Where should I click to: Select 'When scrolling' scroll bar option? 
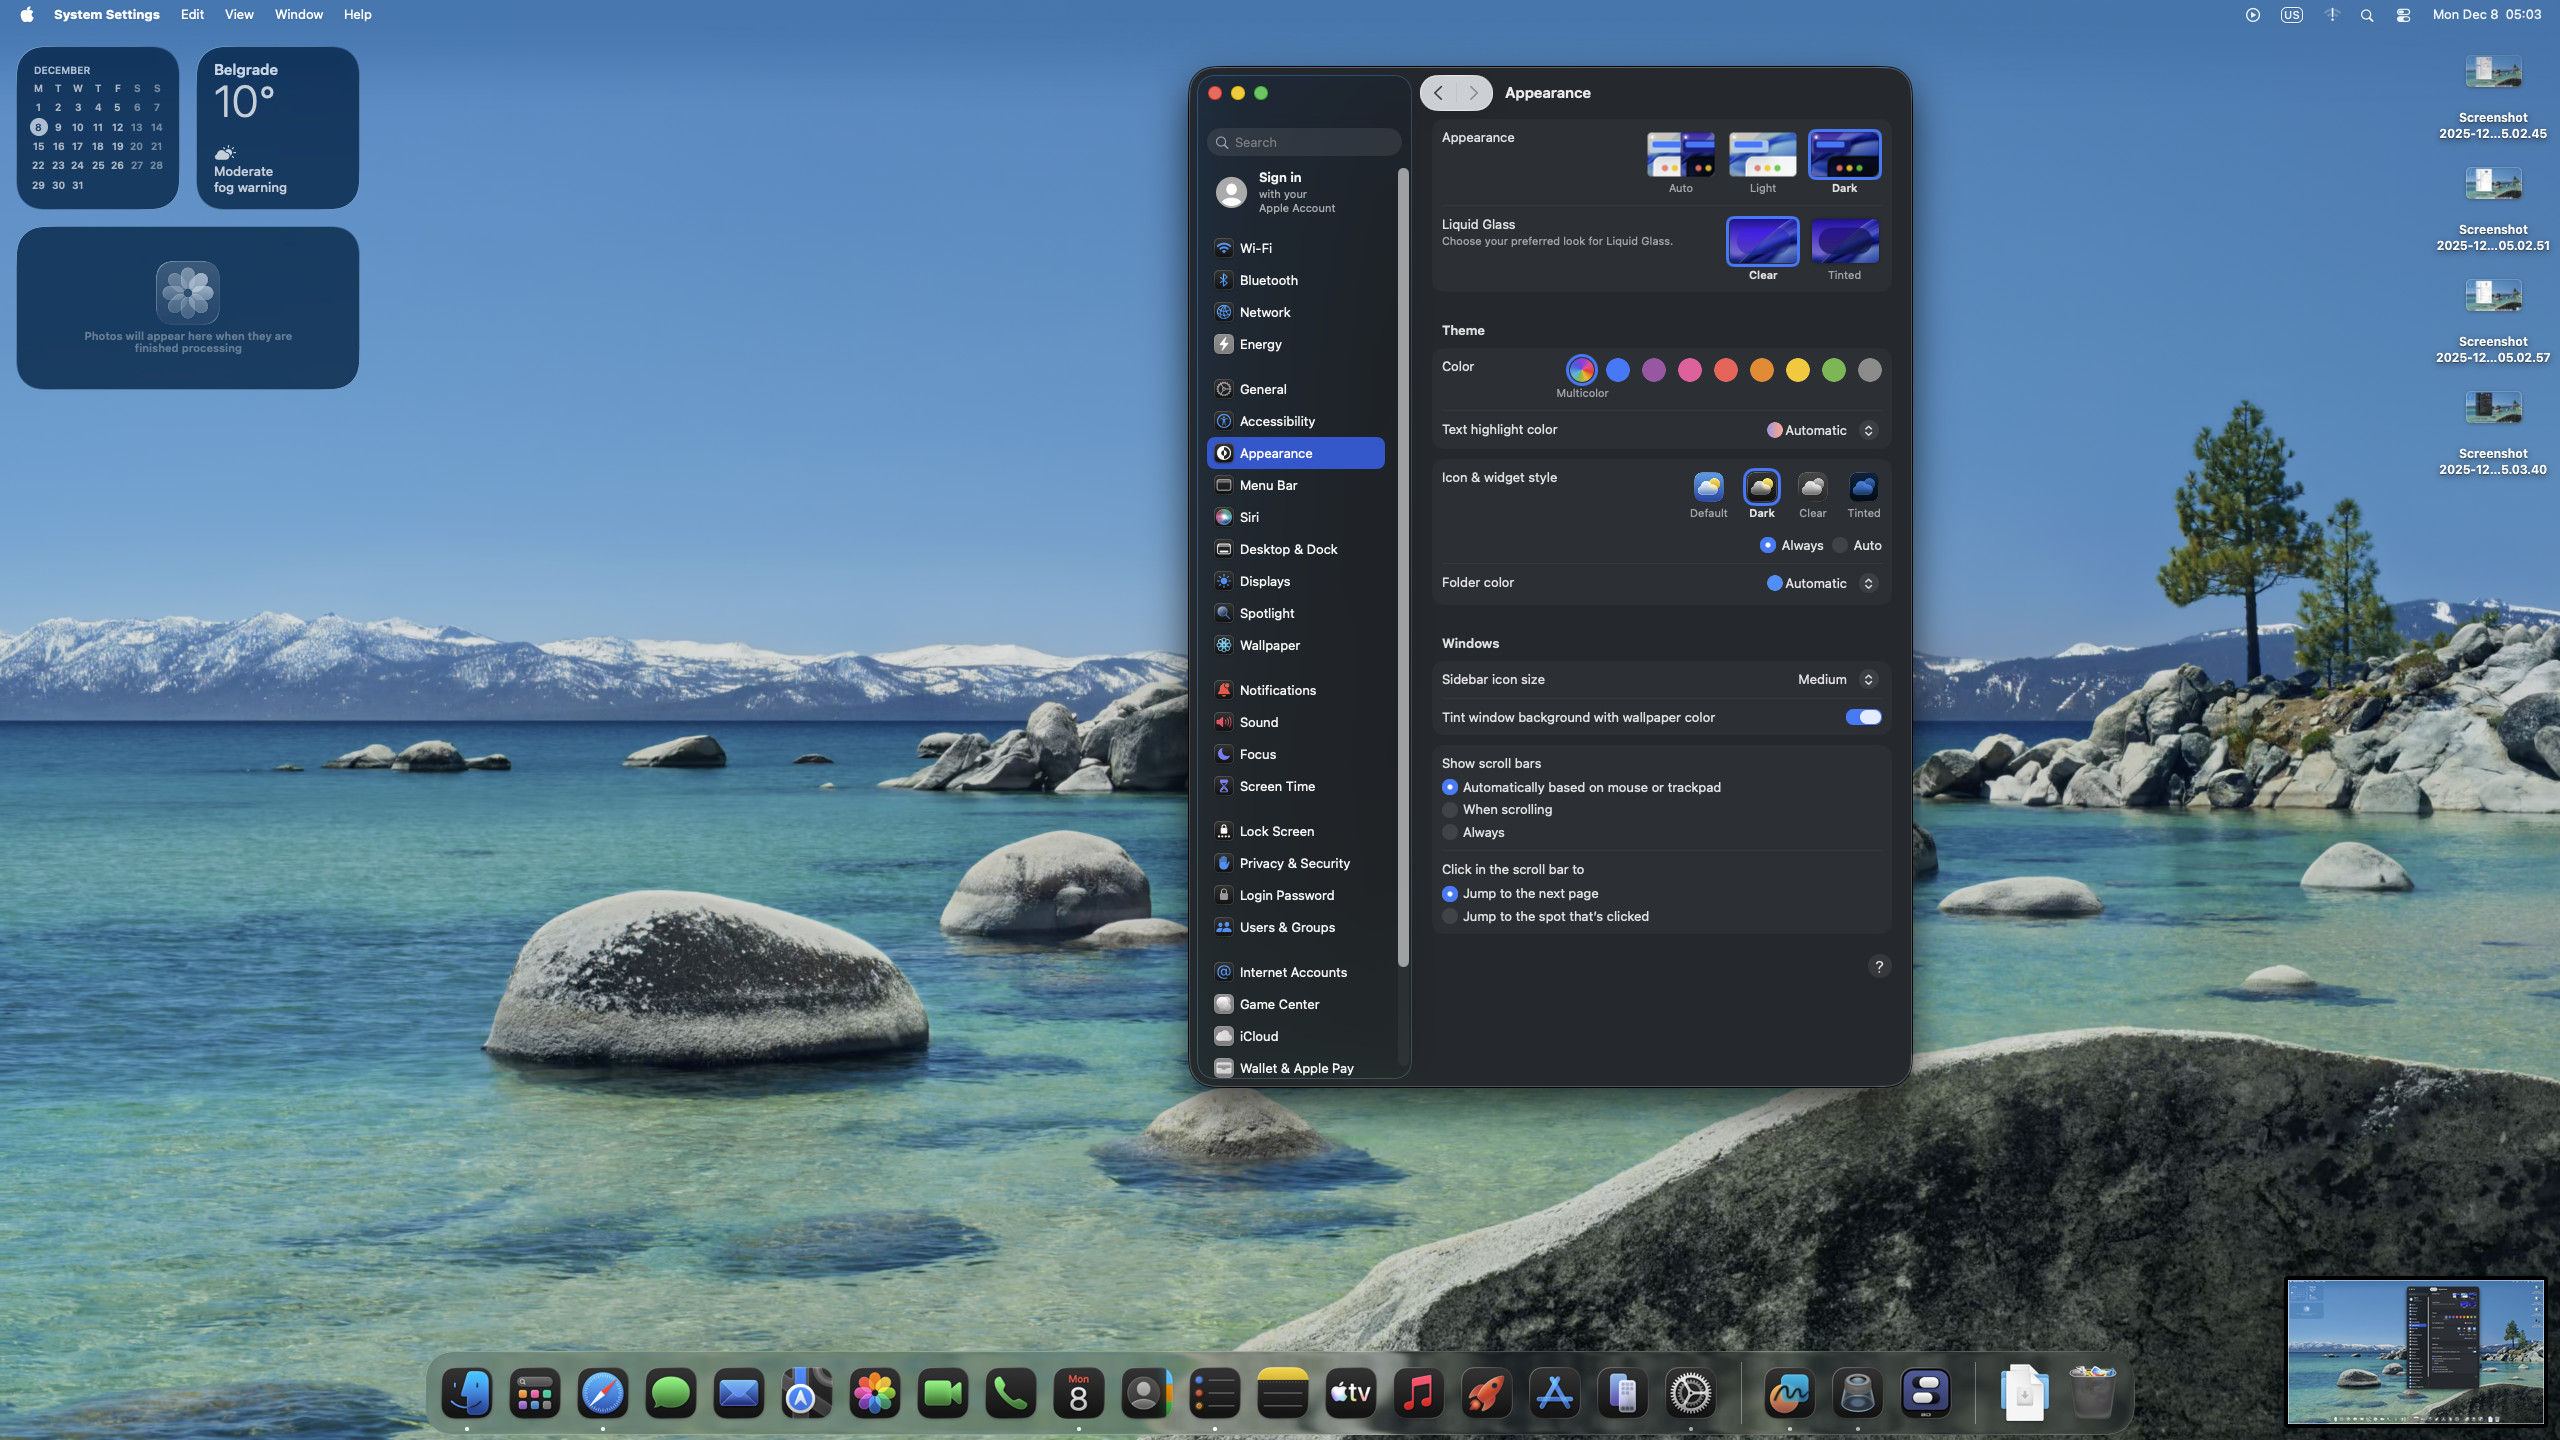(x=1450, y=810)
